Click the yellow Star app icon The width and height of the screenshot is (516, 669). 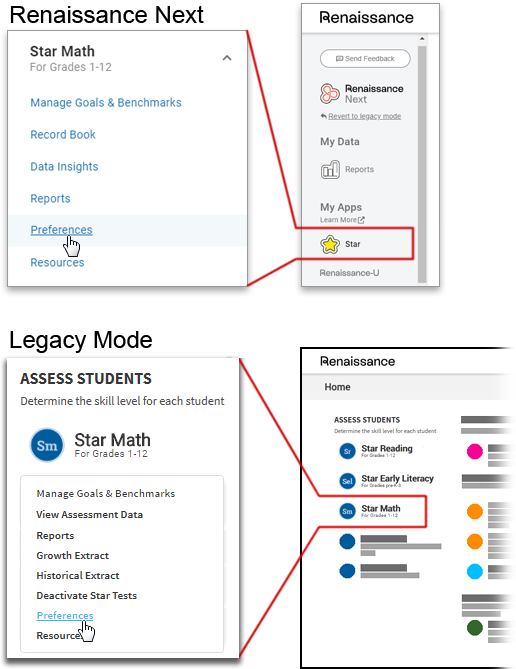[329, 244]
